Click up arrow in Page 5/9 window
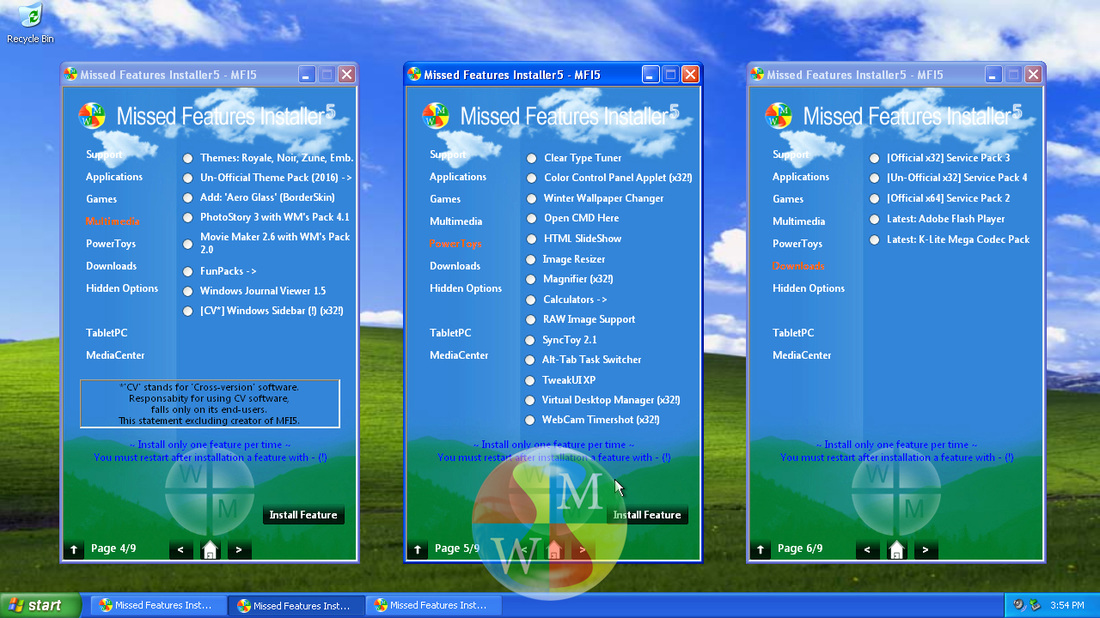This screenshot has width=1100, height=618. coord(417,549)
